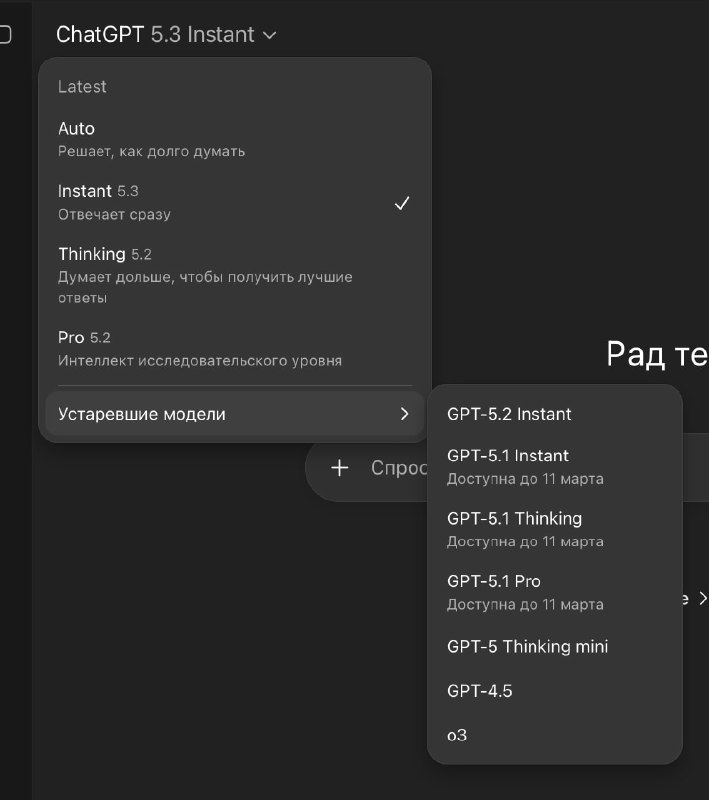This screenshot has height=800, width=709.
Task: Choose GPT-5.1 Instant legacy model
Action: [x=524, y=466]
